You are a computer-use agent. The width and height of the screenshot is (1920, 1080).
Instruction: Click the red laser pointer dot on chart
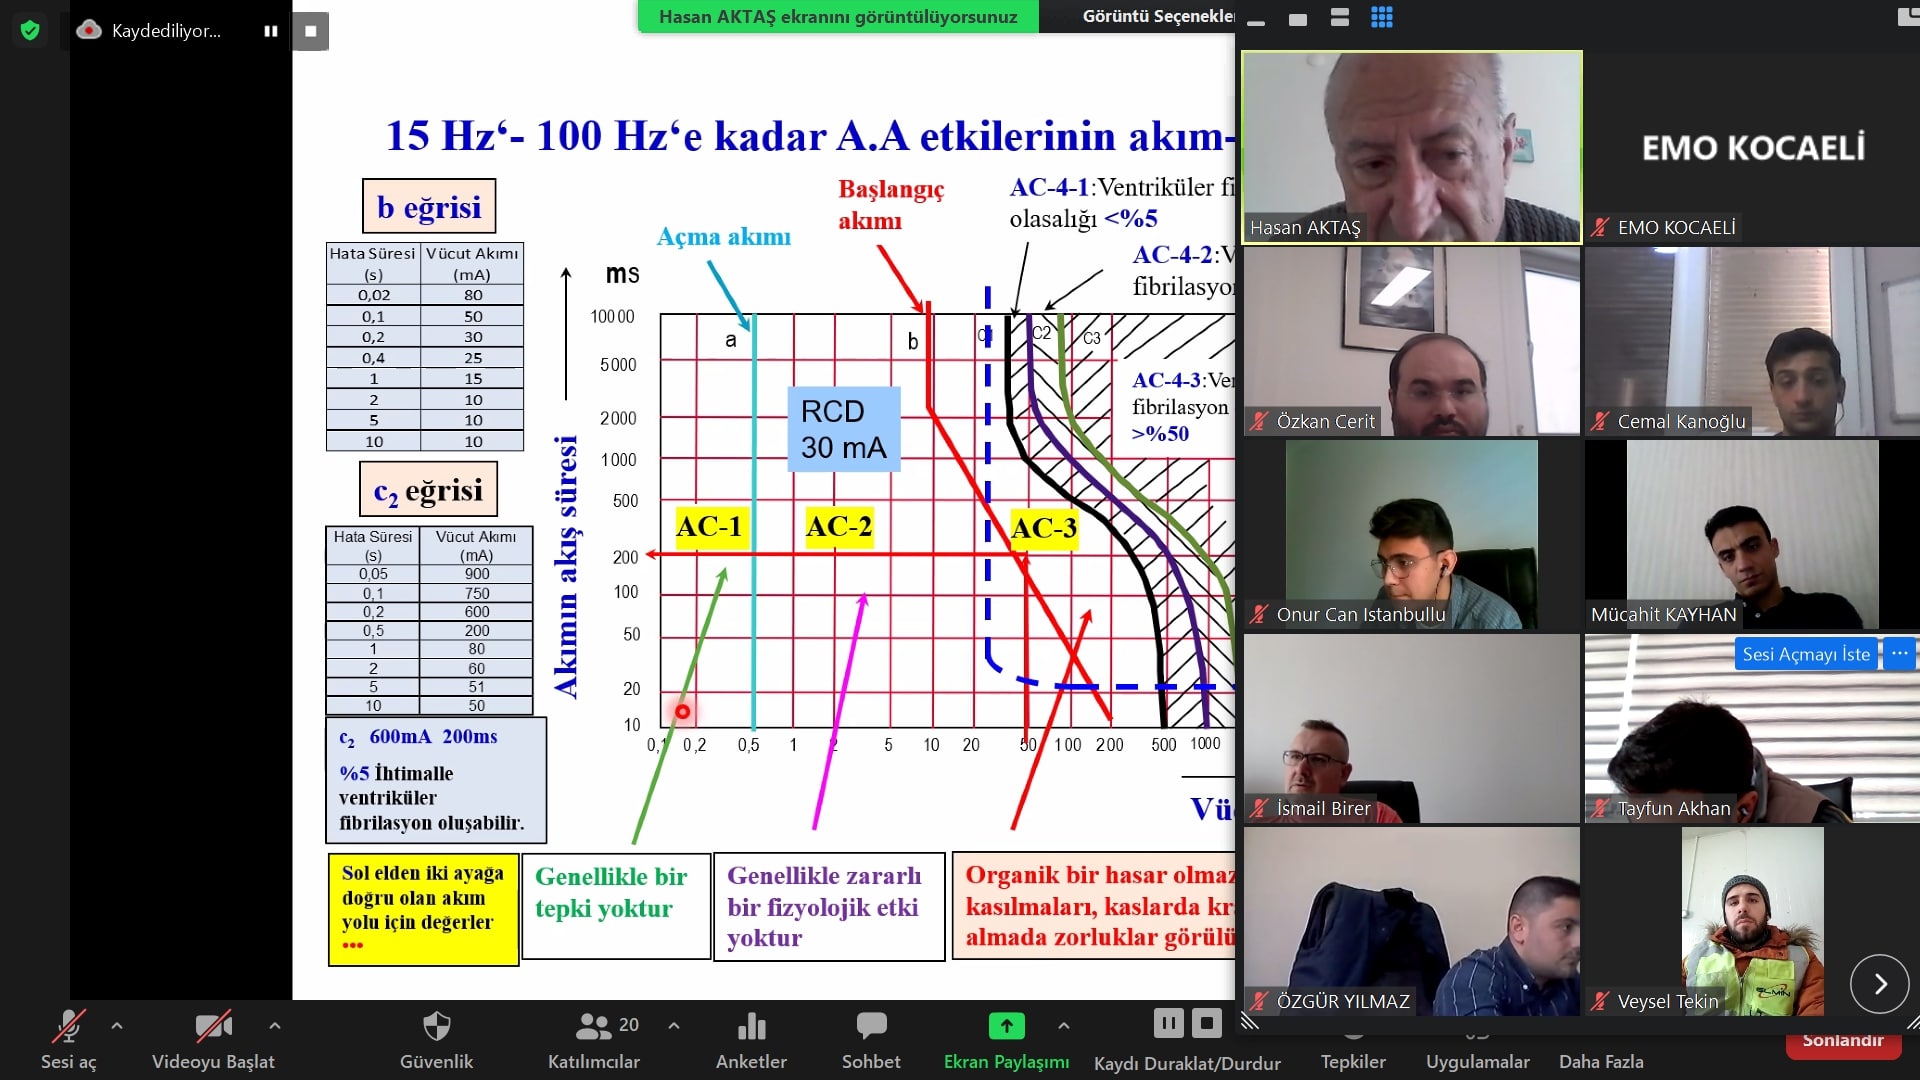(x=682, y=712)
